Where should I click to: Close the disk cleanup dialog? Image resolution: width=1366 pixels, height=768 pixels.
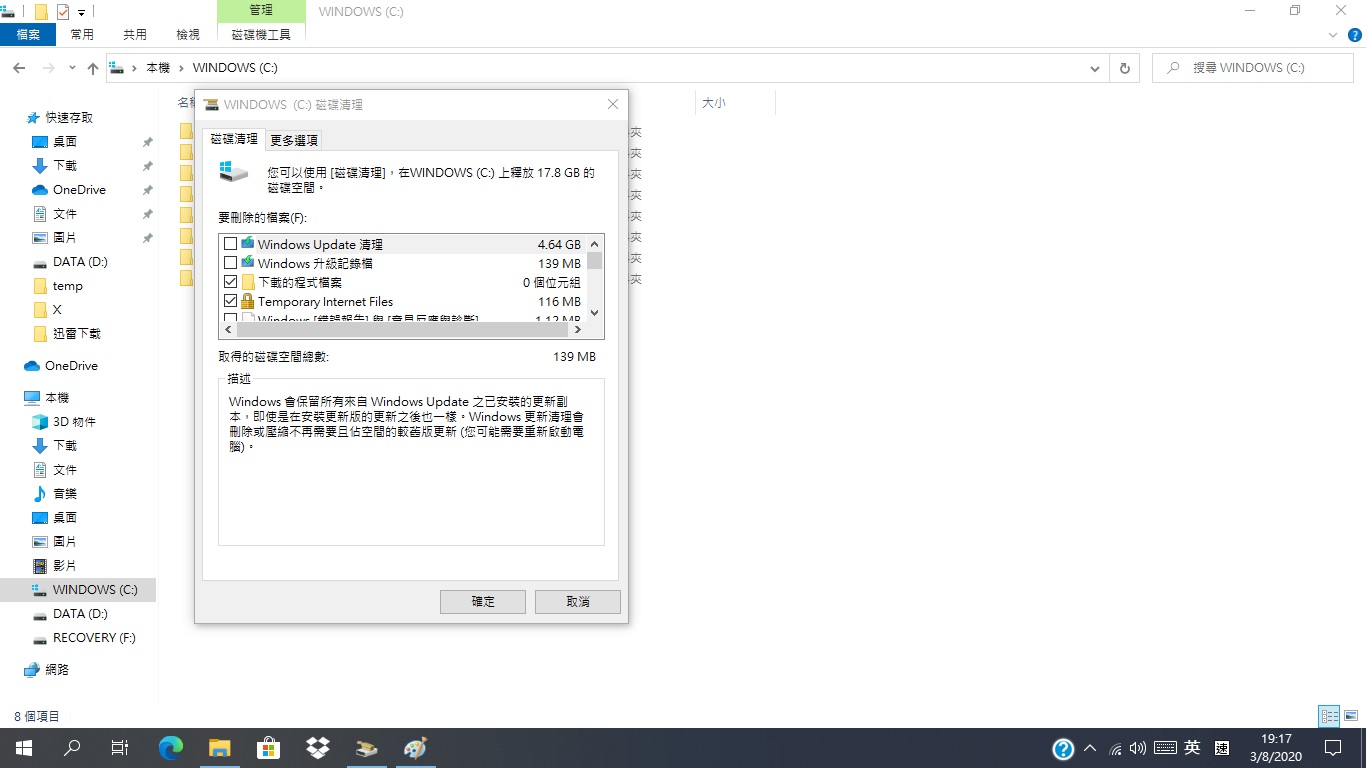(613, 104)
